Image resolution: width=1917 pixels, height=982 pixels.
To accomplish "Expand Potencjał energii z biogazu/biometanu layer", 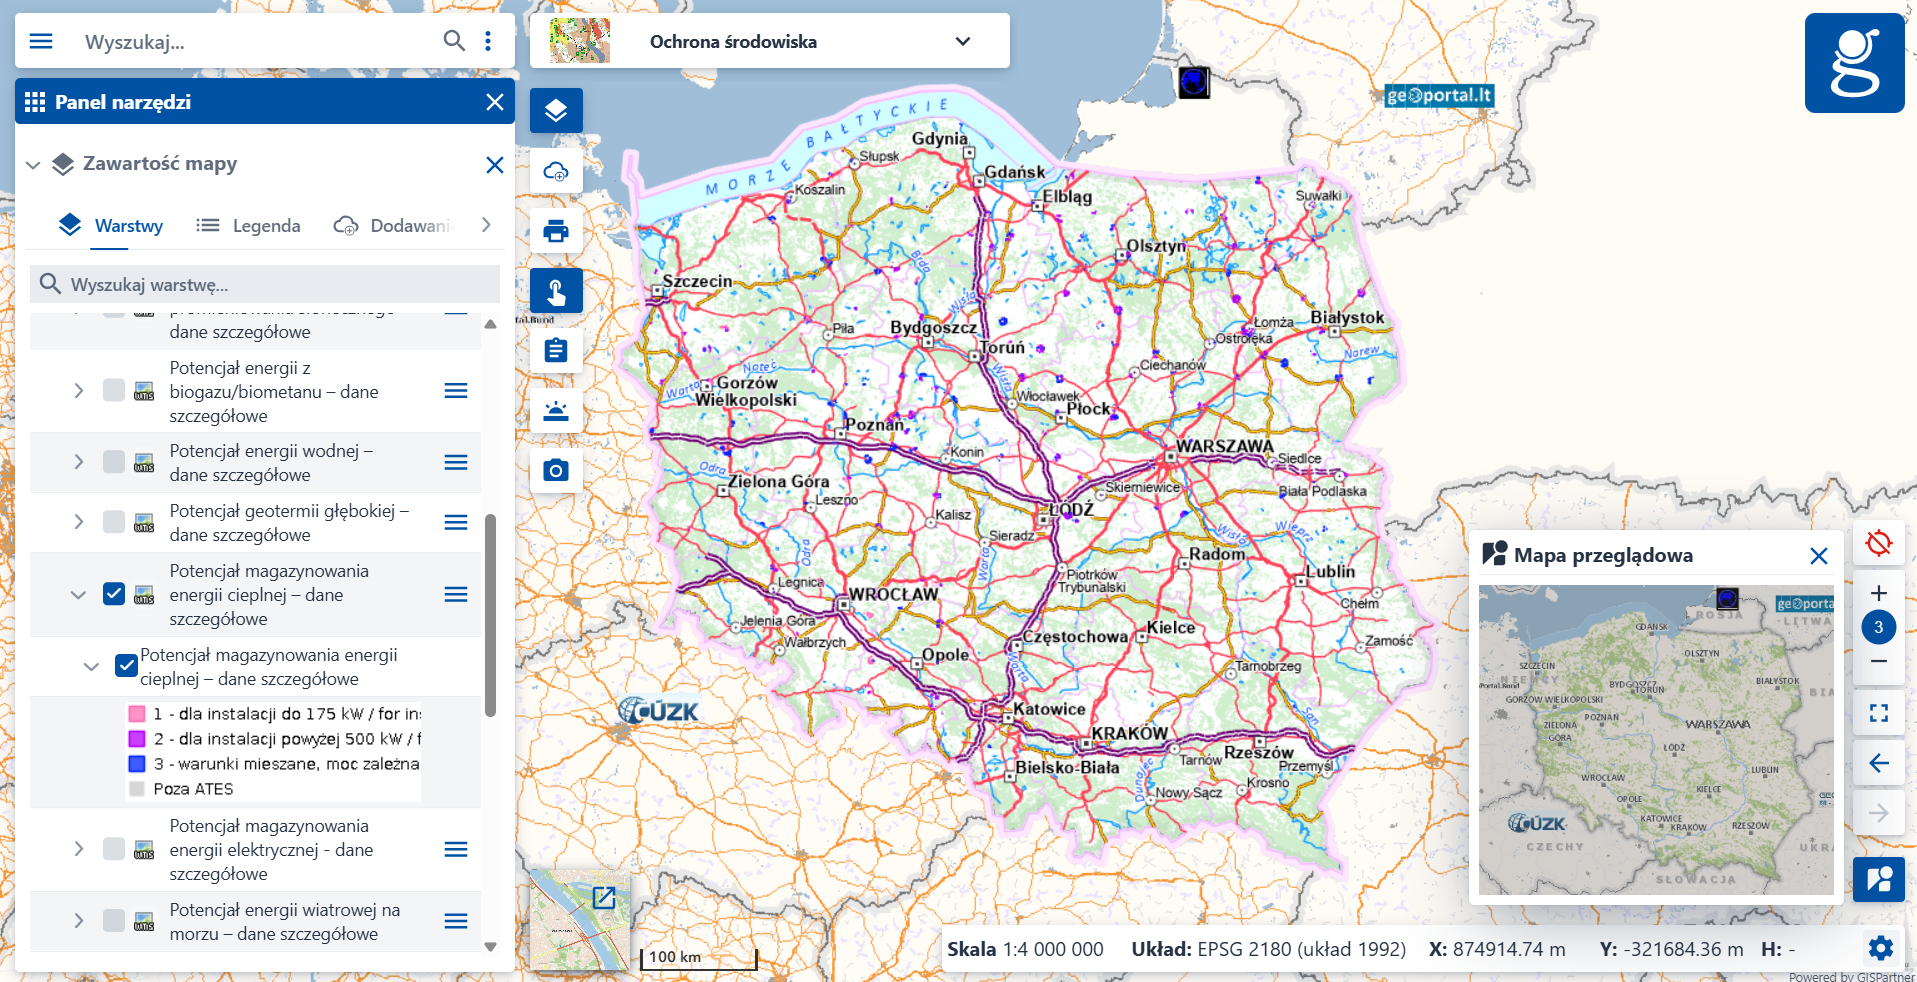I will tap(79, 390).
